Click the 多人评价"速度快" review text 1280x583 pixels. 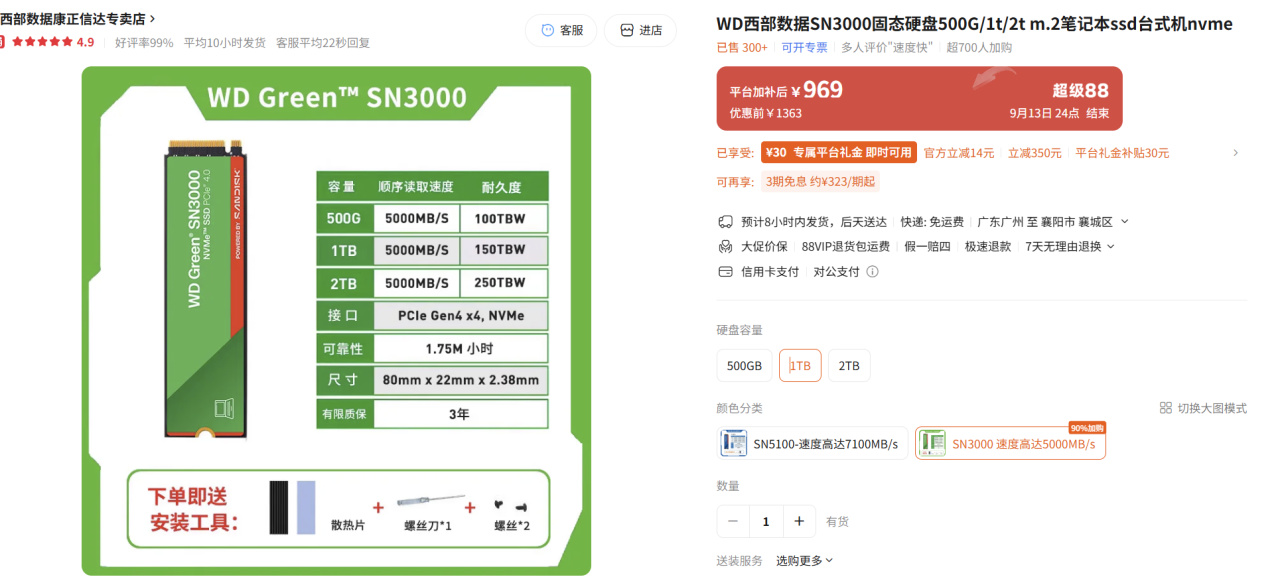(x=888, y=47)
